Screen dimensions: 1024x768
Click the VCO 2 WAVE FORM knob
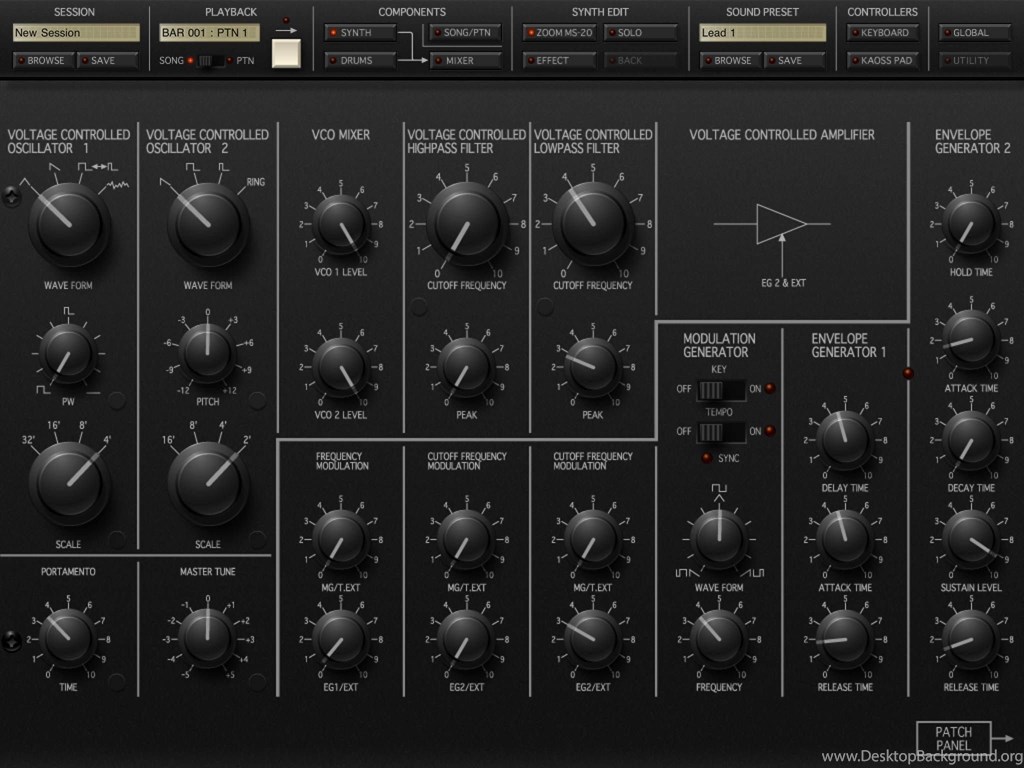click(208, 224)
